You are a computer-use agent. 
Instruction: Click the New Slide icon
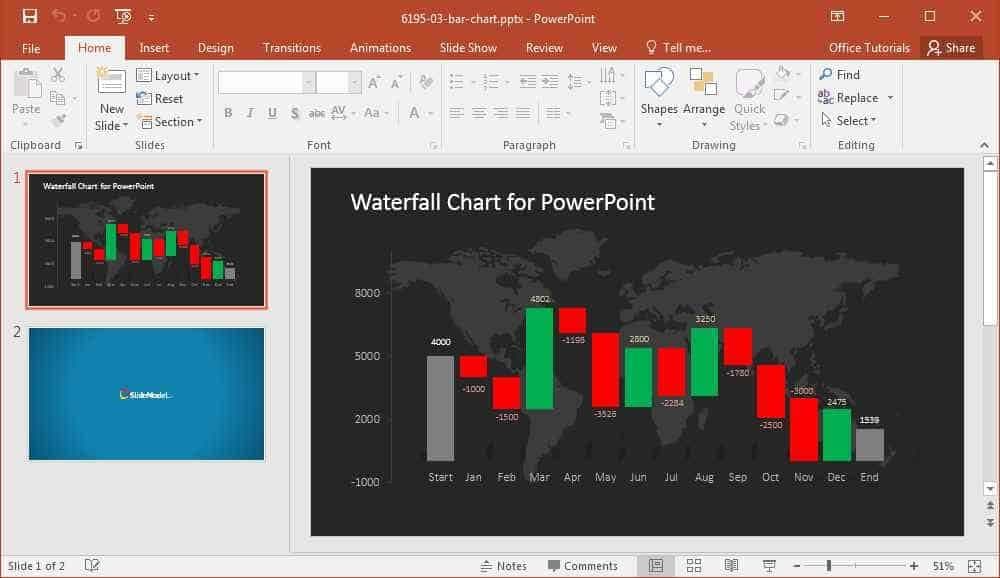111,82
